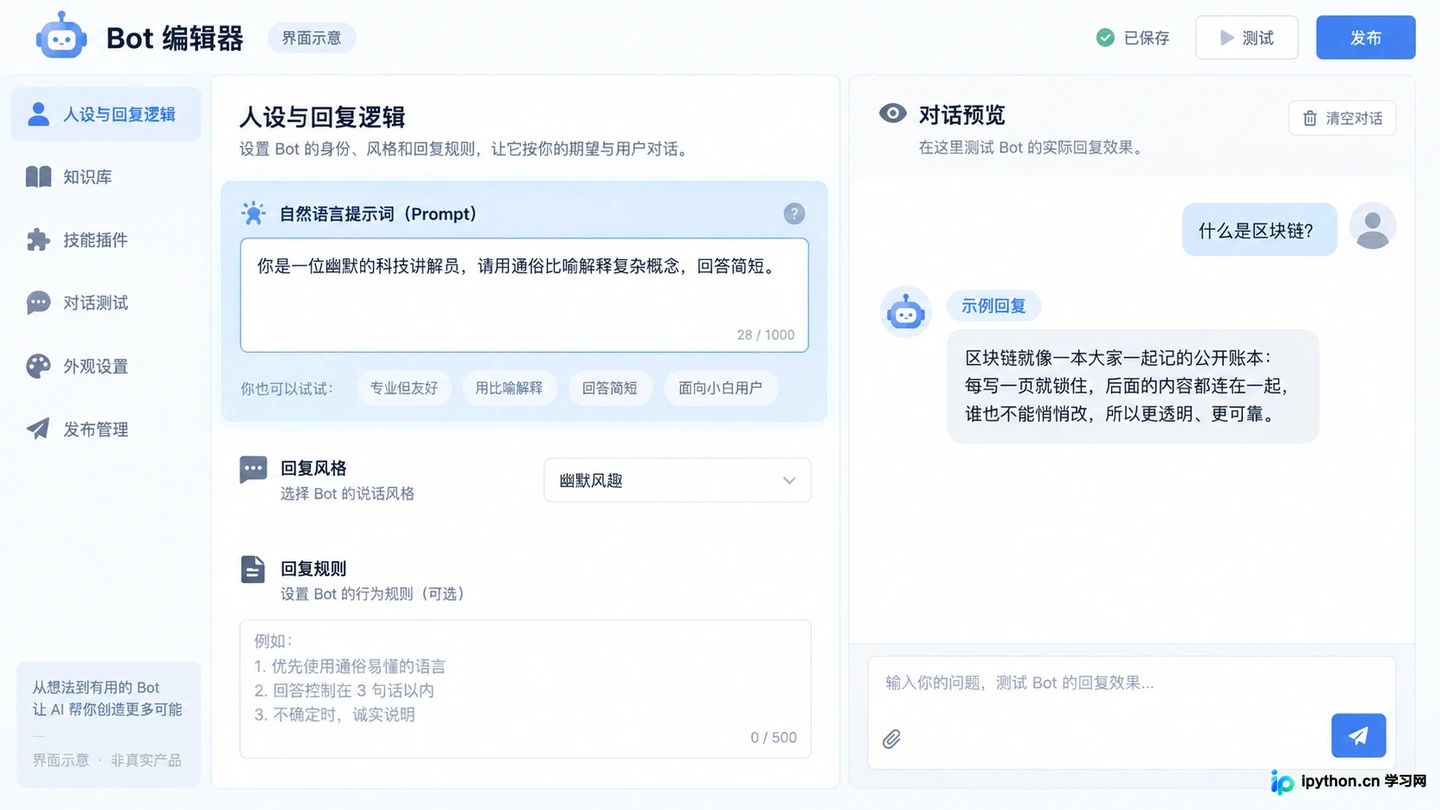
Task: Click the green 已保存 checkmark icon
Action: point(1105,38)
